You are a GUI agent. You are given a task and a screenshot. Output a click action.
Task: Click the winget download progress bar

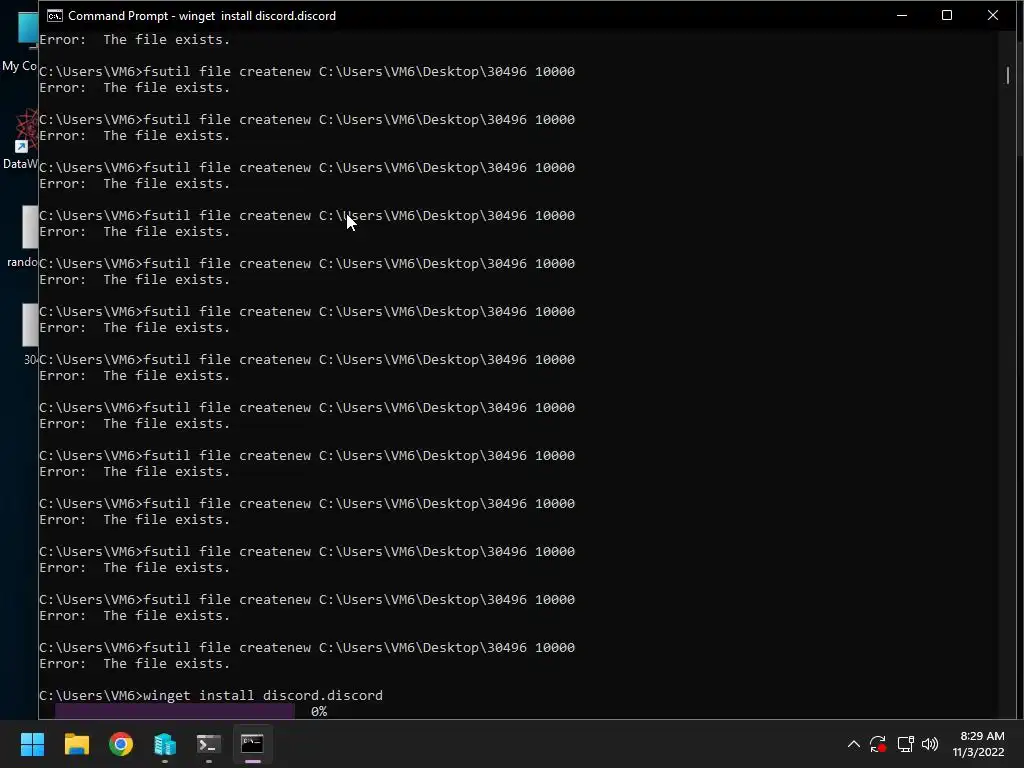(174, 711)
